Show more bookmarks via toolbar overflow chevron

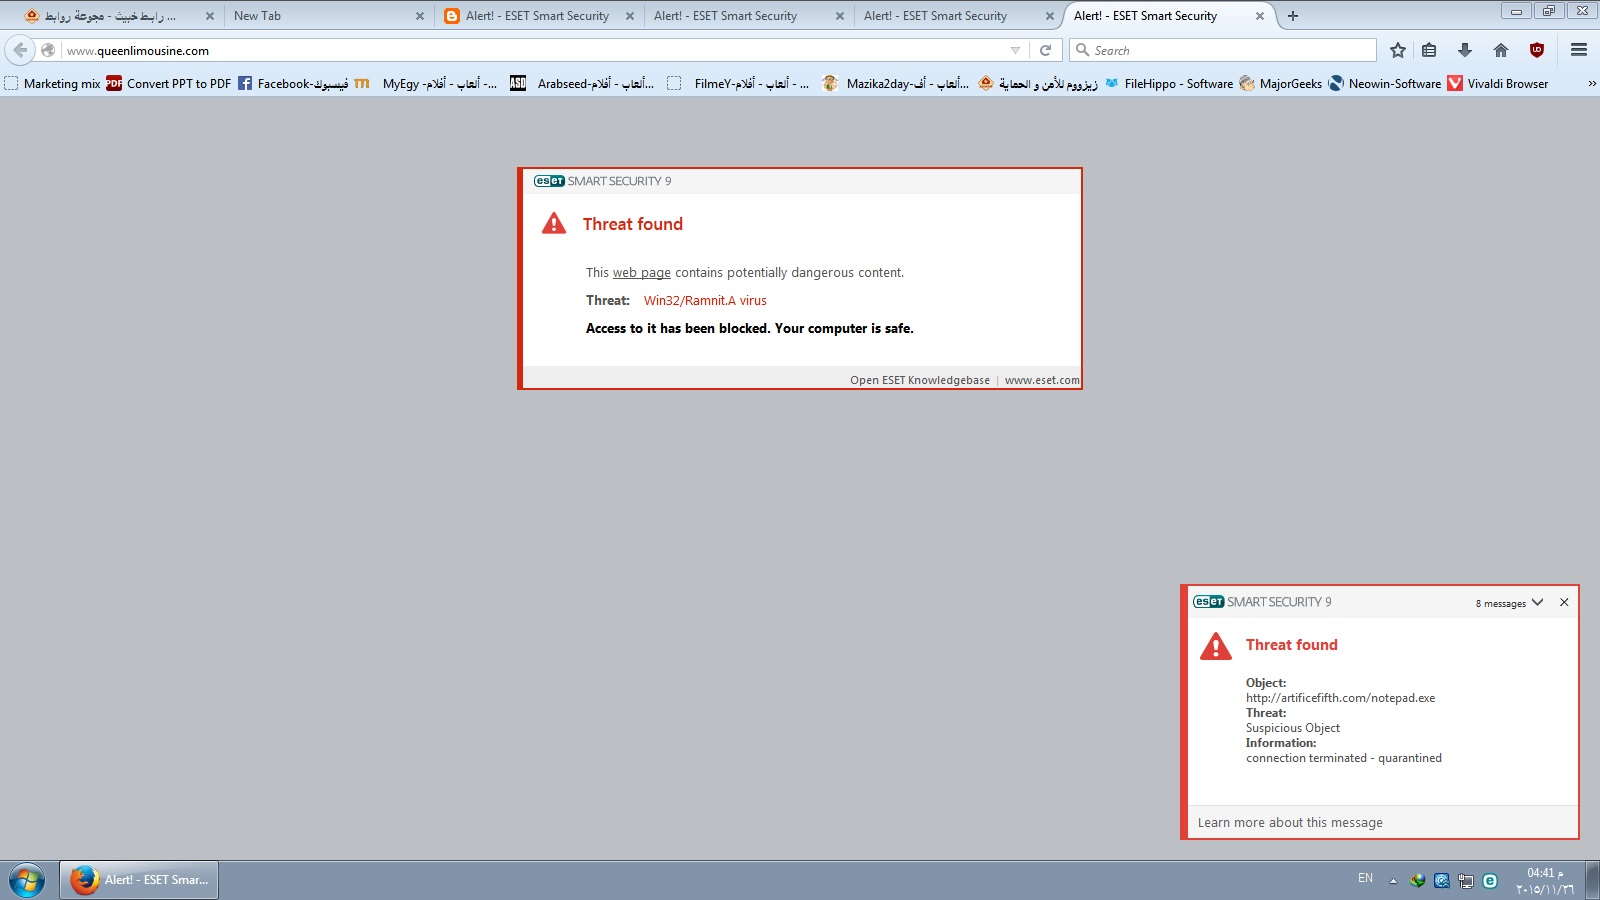point(1592,84)
